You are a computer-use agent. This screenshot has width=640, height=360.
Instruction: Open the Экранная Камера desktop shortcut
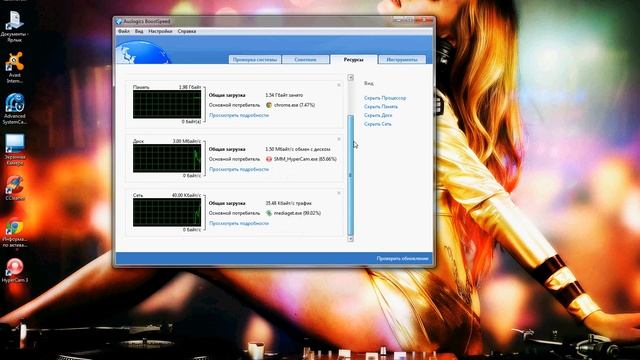tap(14, 149)
